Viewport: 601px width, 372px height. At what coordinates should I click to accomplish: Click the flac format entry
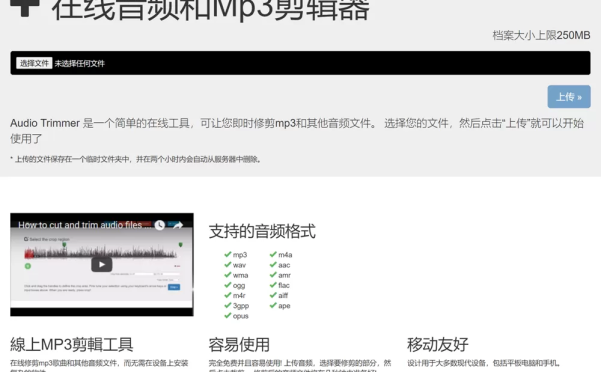click(x=284, y=285)
